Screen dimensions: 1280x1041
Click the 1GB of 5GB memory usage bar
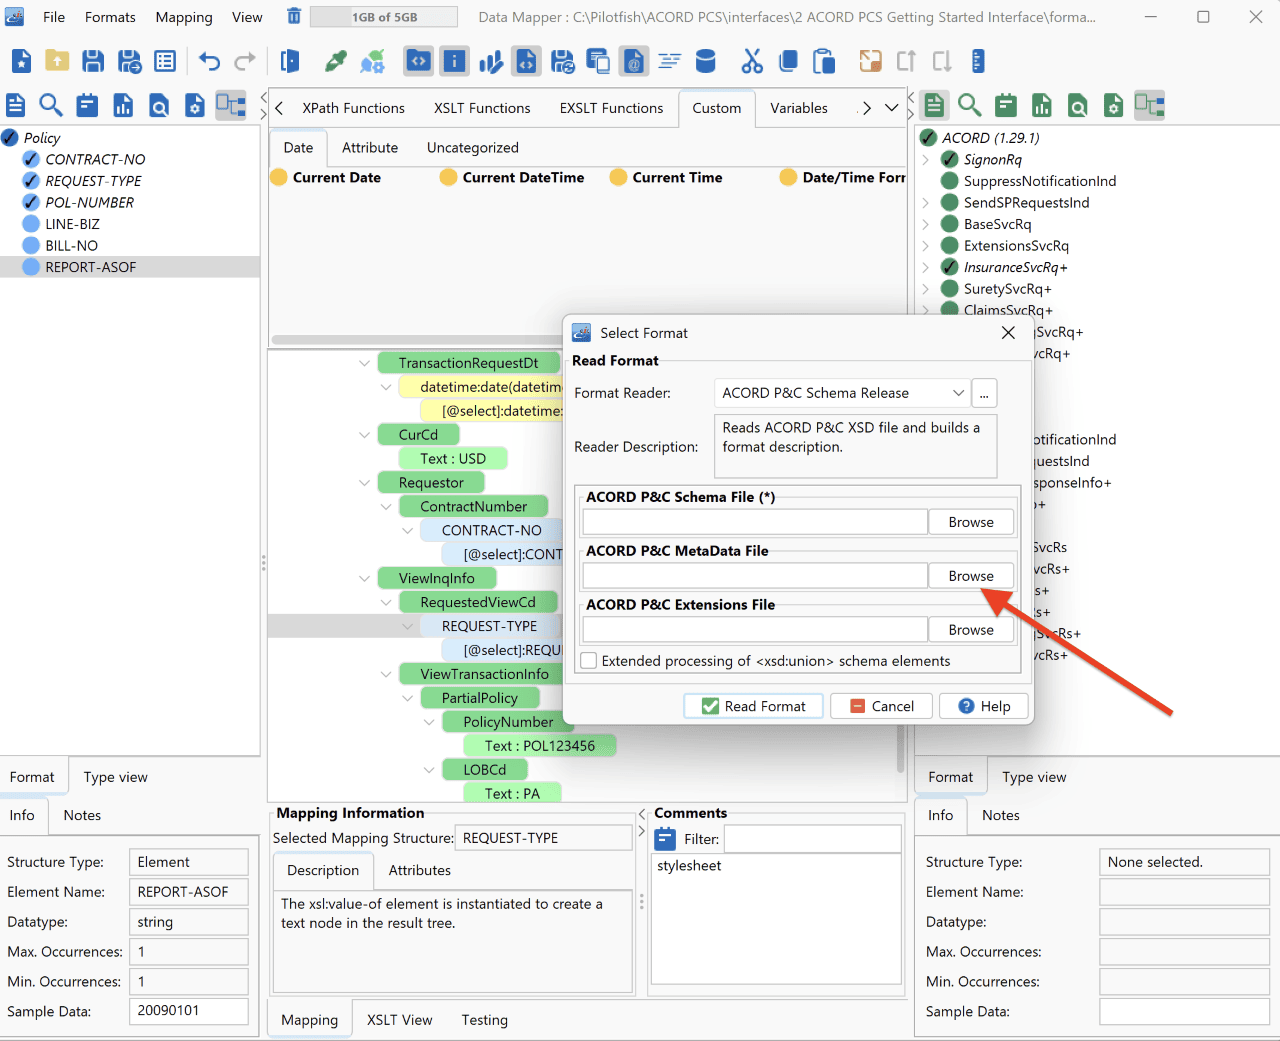[x=384, y=17]
